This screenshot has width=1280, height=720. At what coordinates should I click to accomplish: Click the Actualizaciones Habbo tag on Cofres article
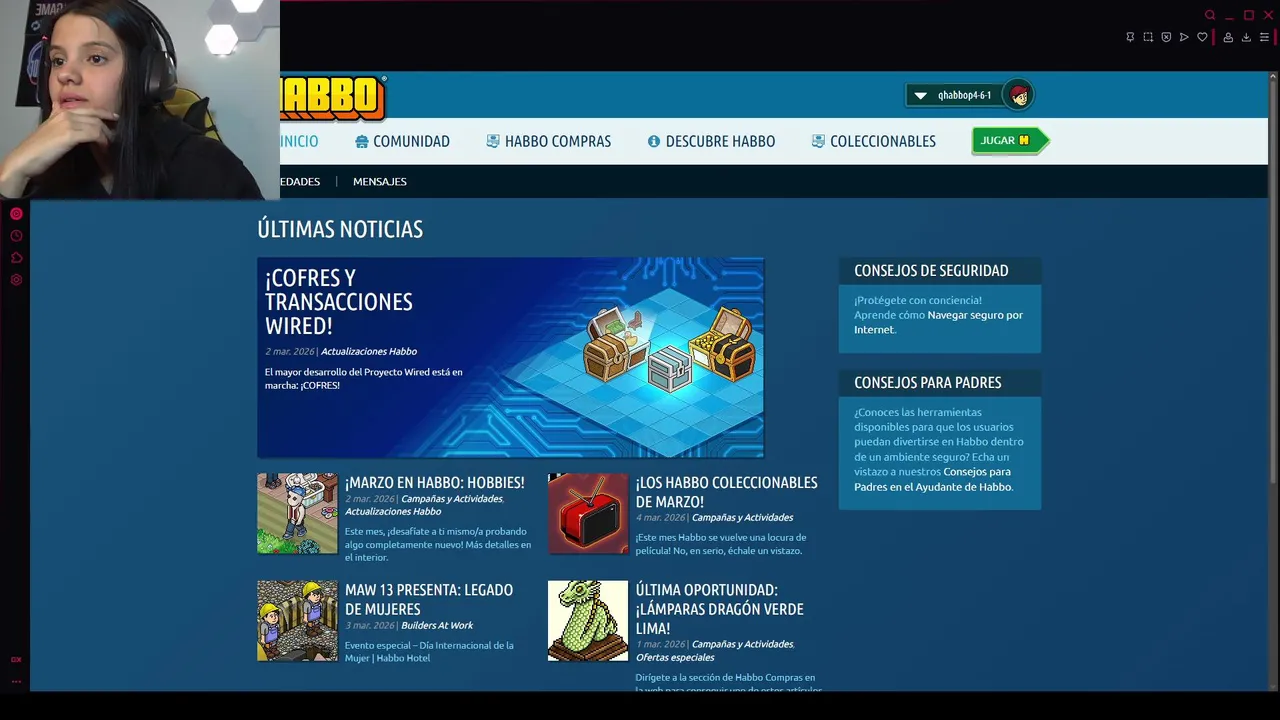[x=369, y=351]
